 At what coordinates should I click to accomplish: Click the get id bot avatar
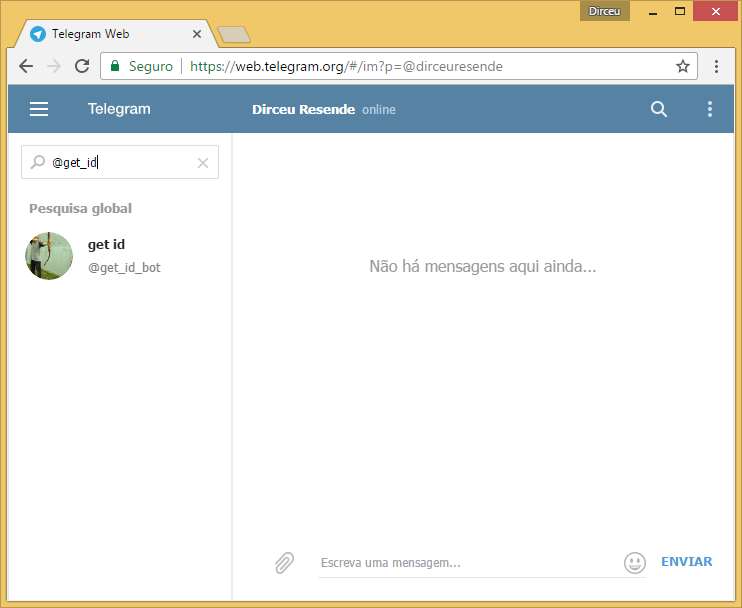[x=49, y=256]
